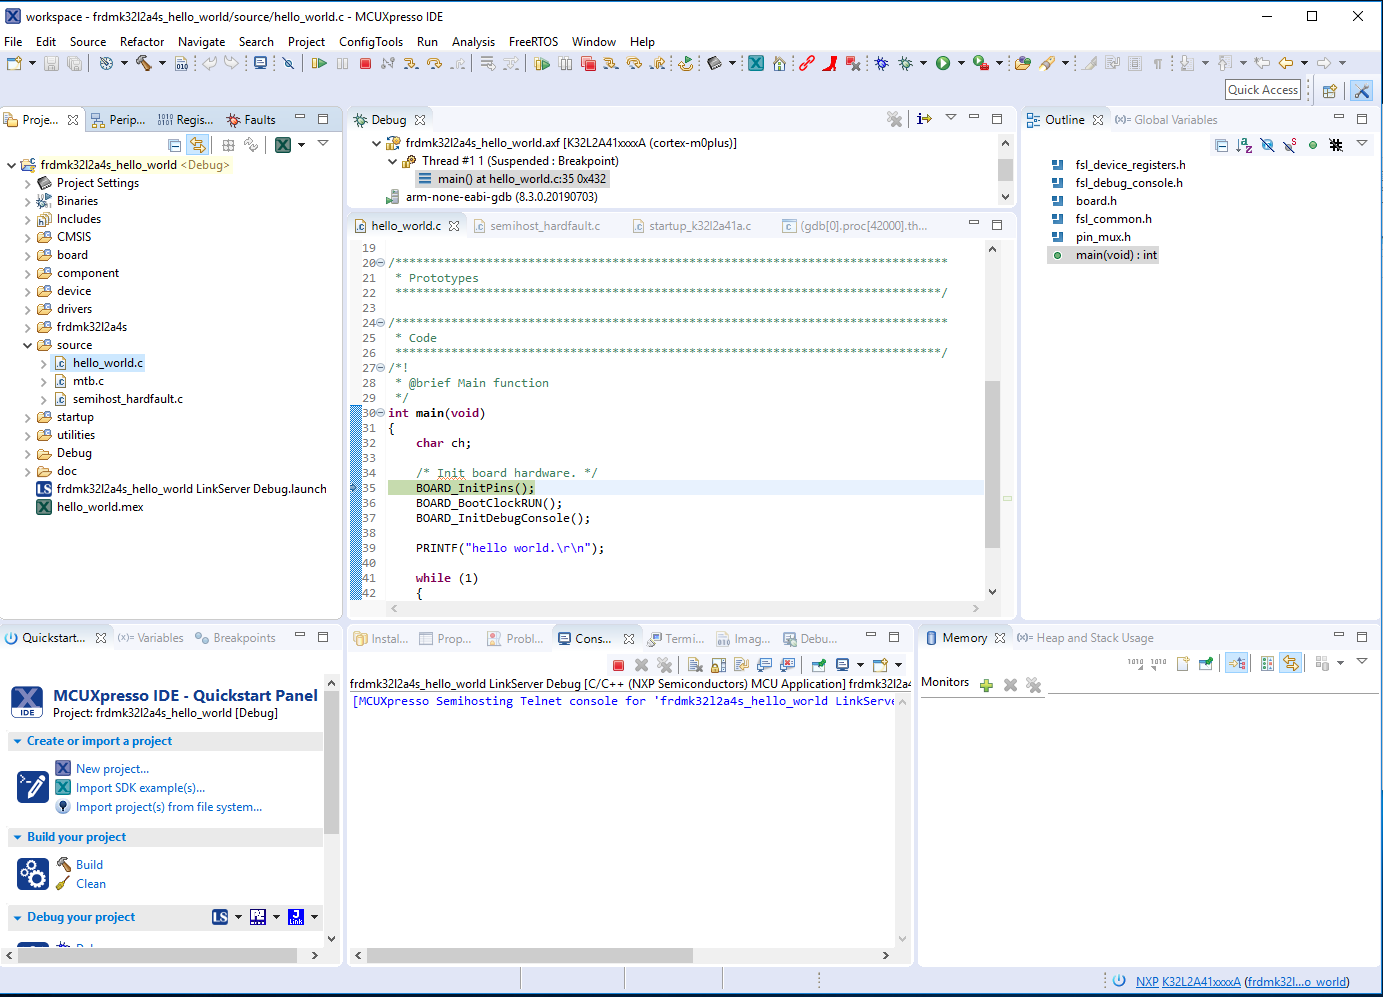Open the Build hammer dropdown arrow
This screenshot has height=997, width=1383.
(x=162, y=63)
